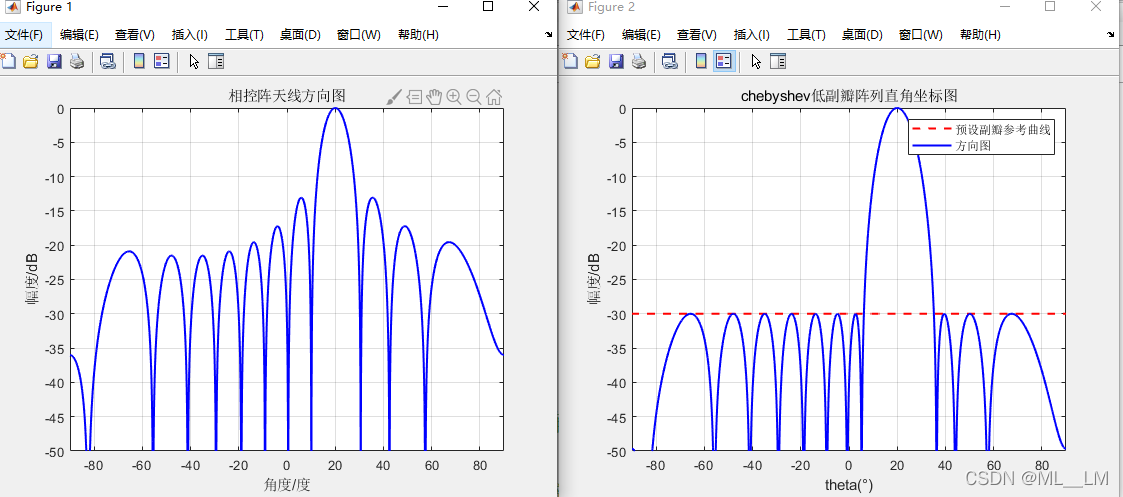
Task: Click dock arrow at Figure 1 menu bar right
Action: click(x=548, y=35)
